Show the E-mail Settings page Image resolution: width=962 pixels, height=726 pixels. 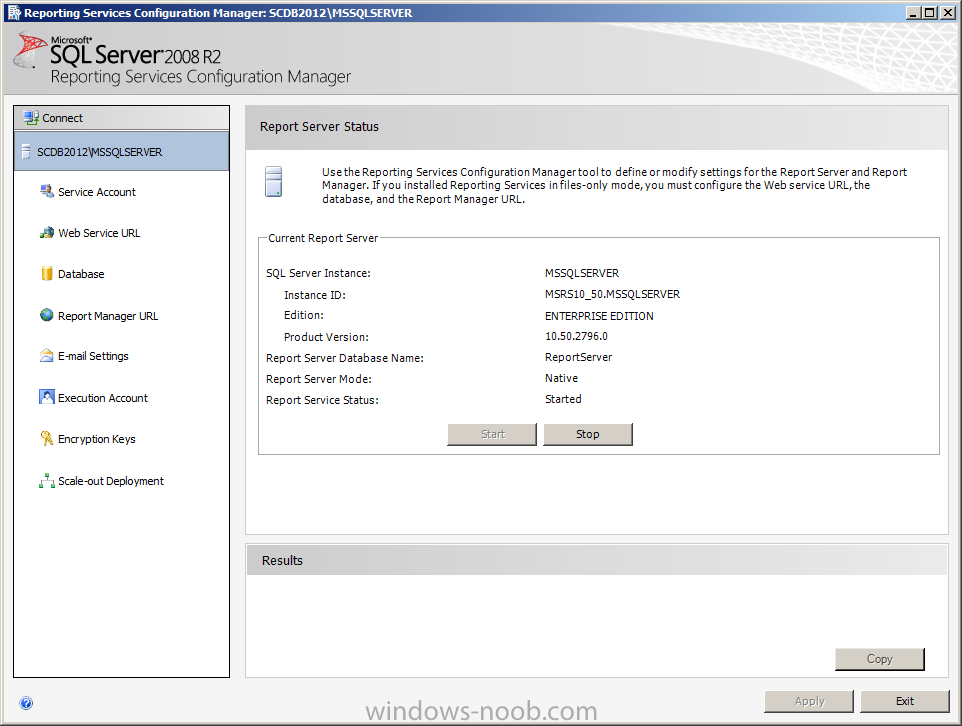pos(93,356)
